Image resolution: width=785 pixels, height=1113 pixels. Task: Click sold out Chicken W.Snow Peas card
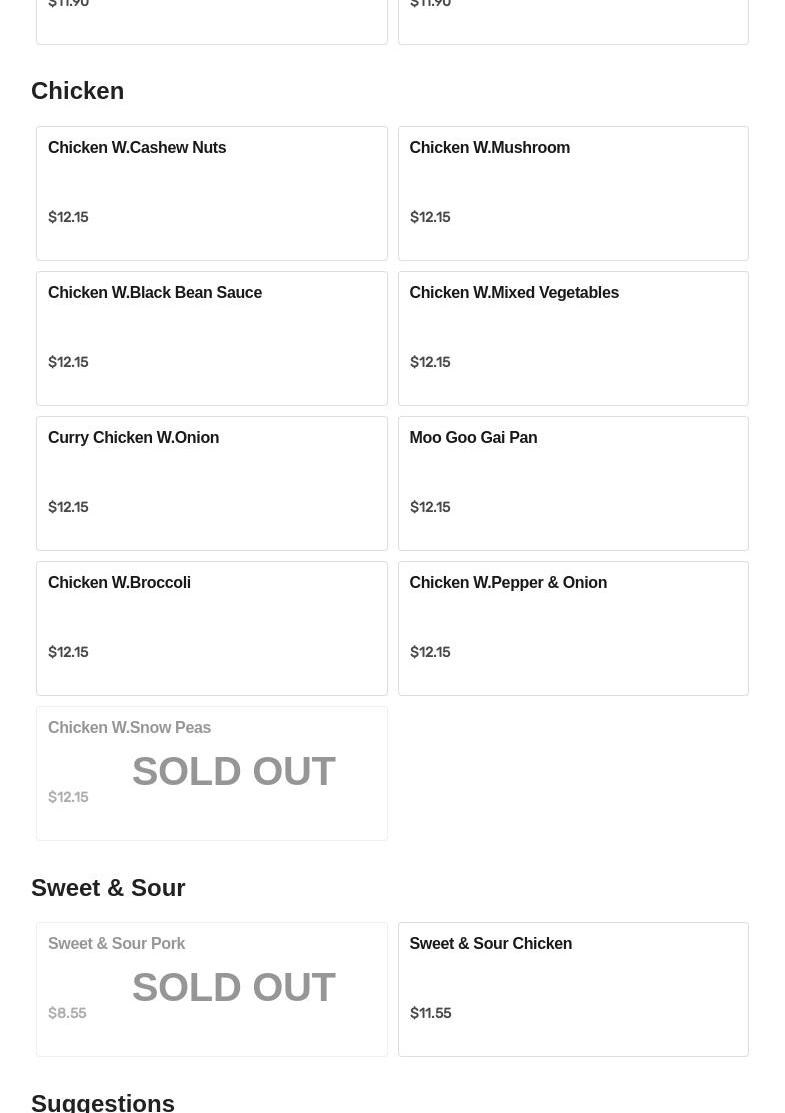tap(212, 774)
